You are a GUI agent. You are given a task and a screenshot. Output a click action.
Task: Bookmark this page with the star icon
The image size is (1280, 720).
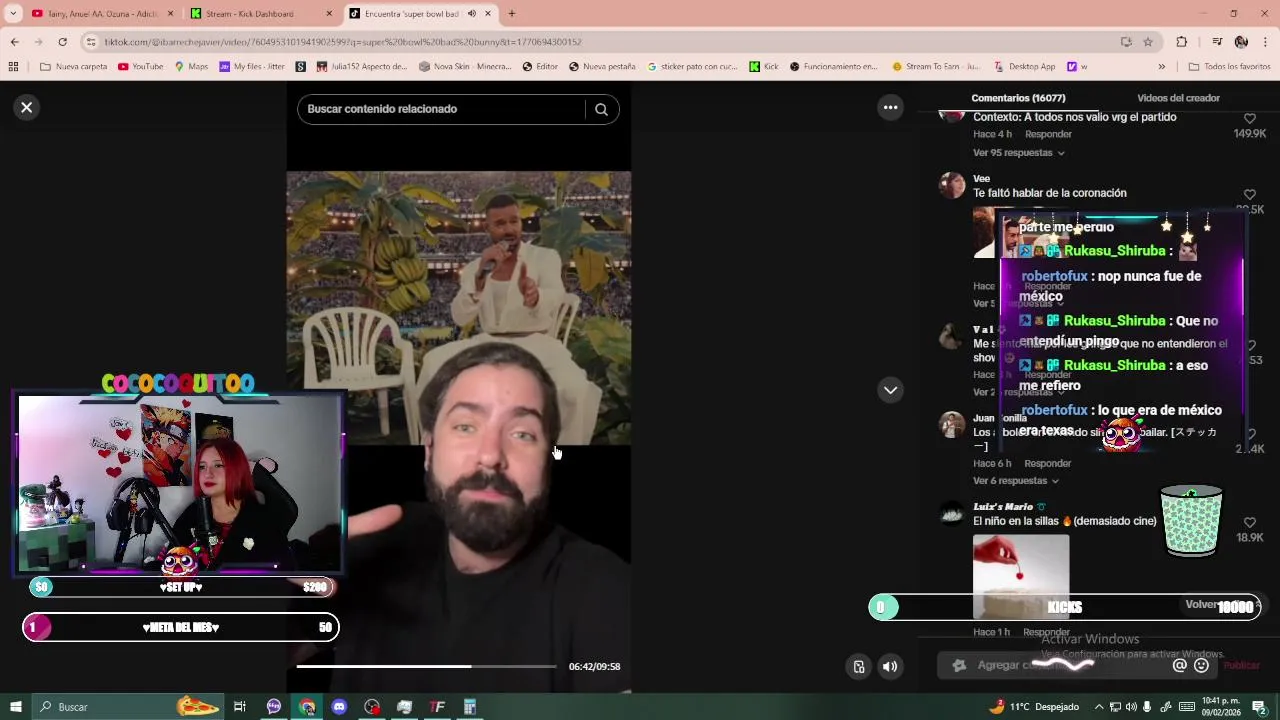click(x=1148, y=42)
